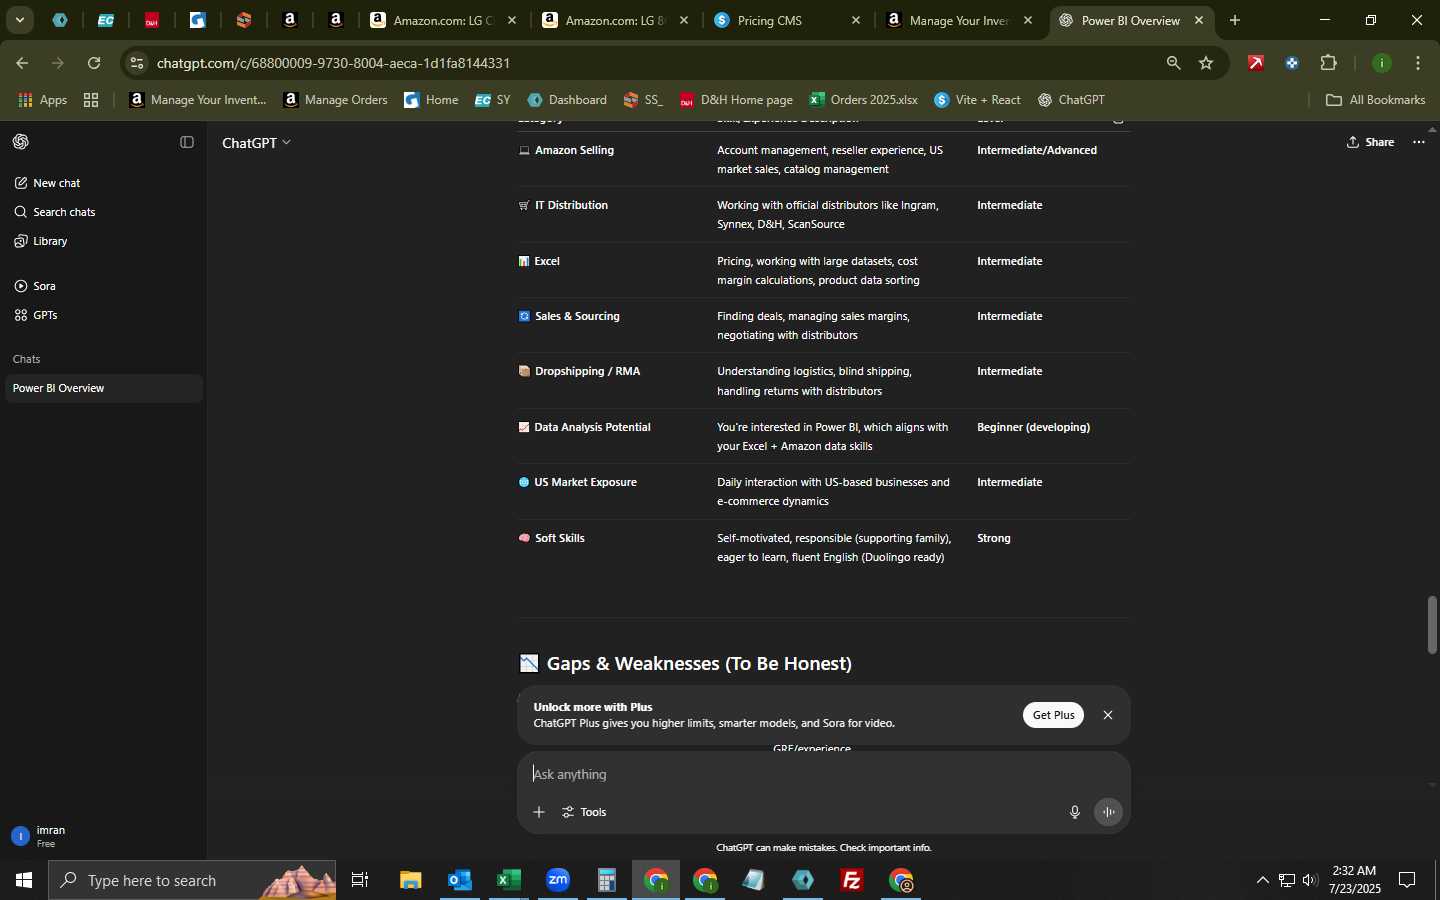Open Manage Your Invent... bookmark
This screenshot has height=900, width=1440.
coord(199,100)
